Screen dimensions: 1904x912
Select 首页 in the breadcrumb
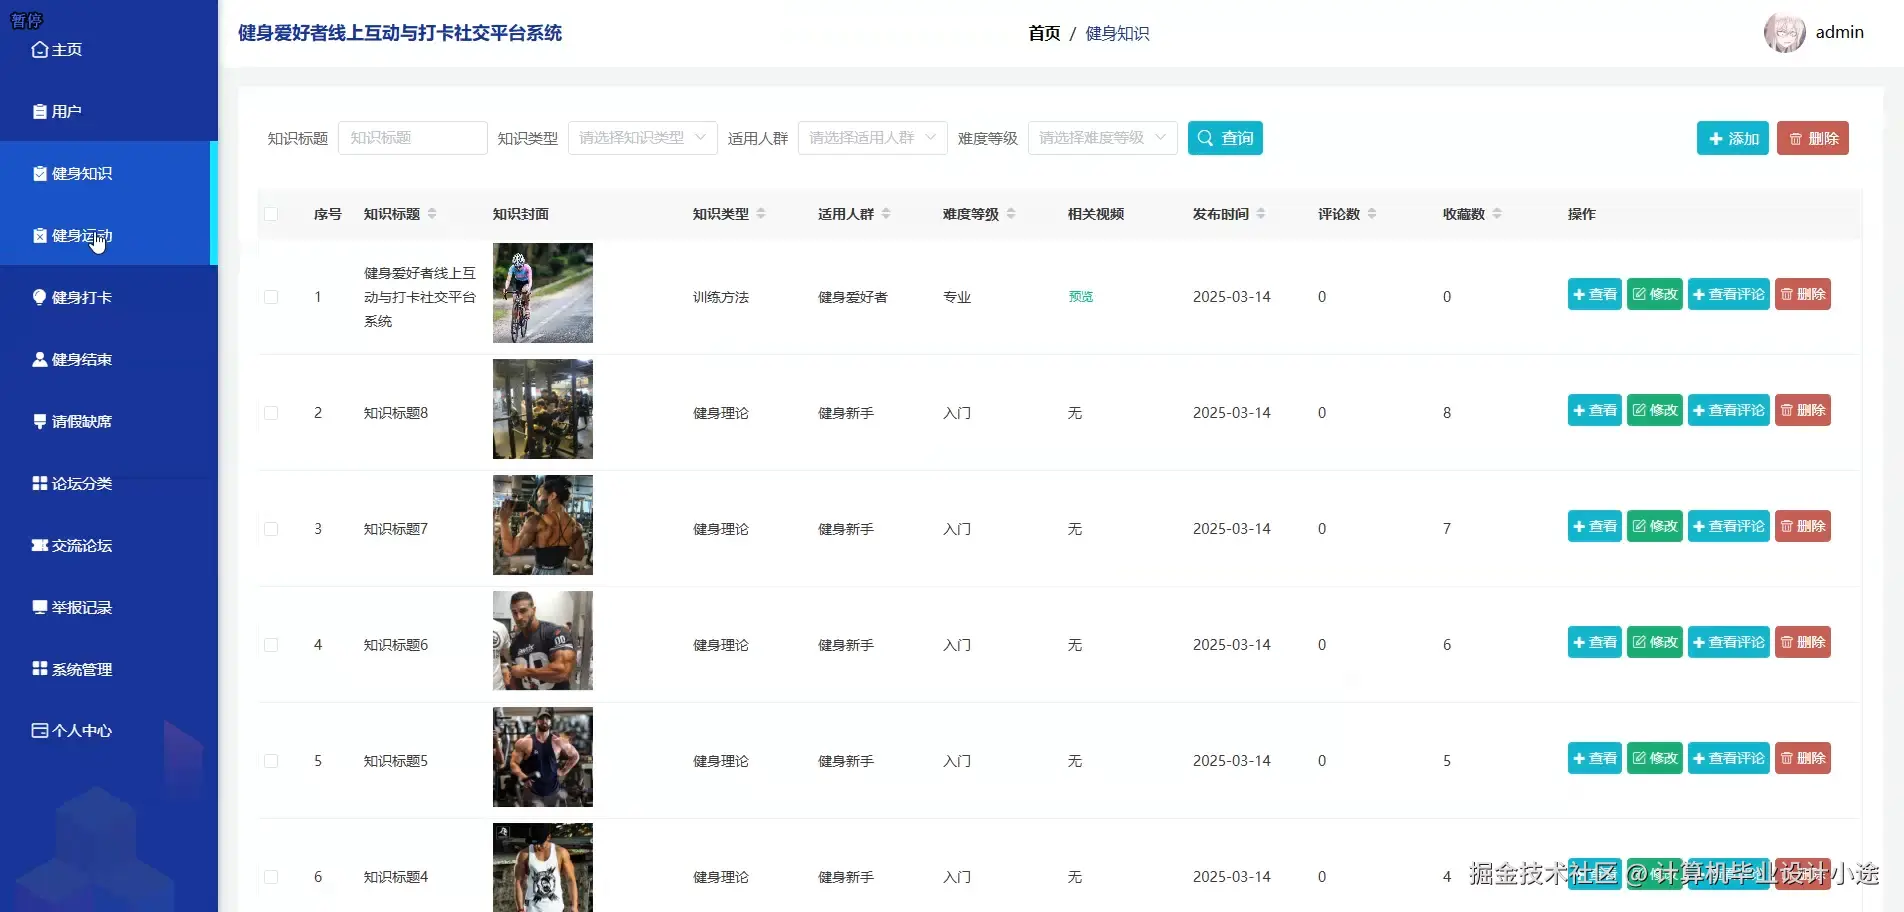(1042, 33)
